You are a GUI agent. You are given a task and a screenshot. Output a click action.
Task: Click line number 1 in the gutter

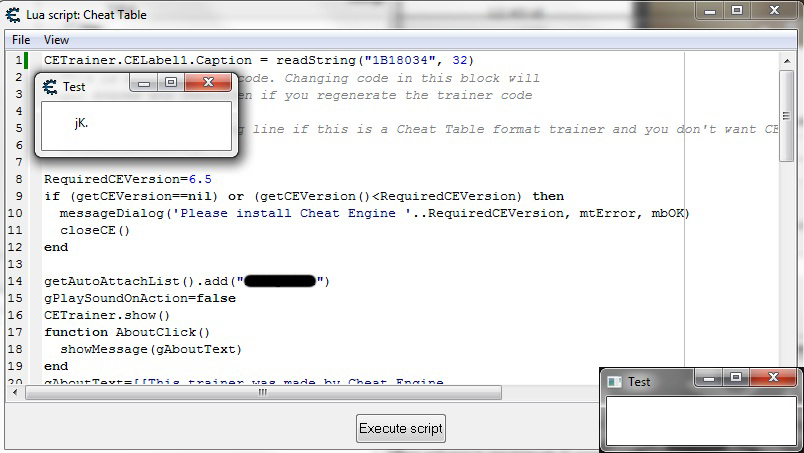[18, 61]
